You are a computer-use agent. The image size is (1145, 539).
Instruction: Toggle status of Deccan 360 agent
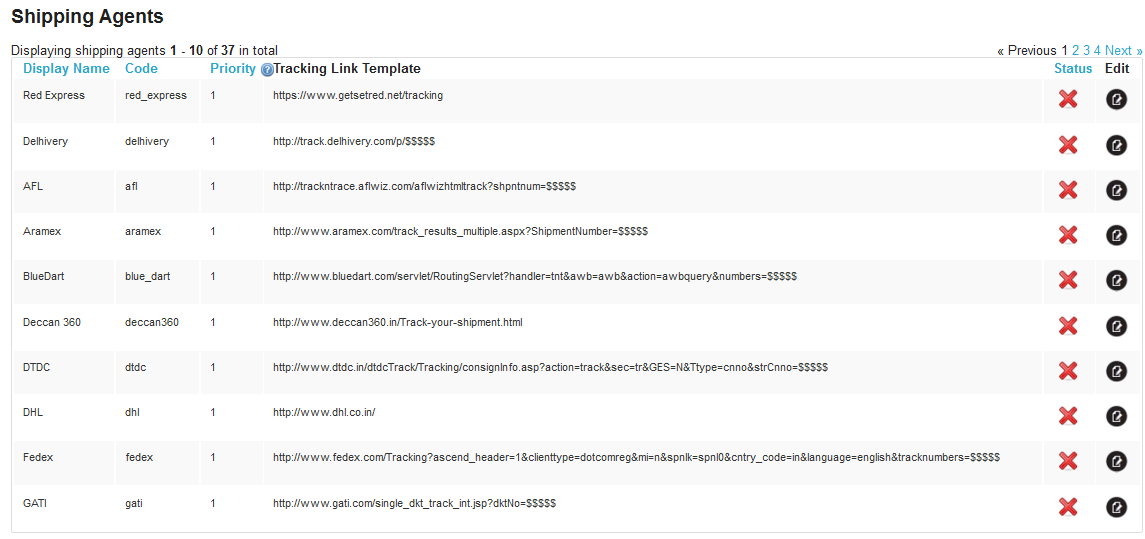[1068, 326]
